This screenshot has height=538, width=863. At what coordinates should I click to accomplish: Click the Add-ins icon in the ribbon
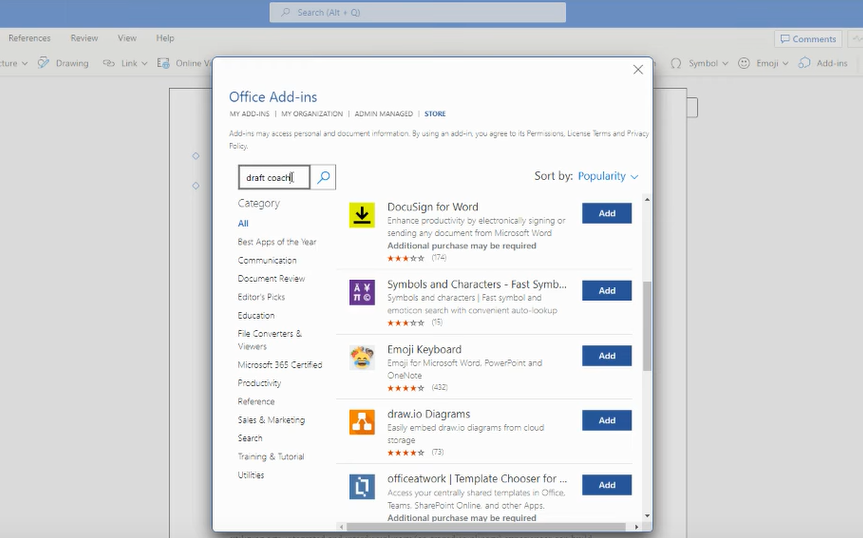pyautogui.click(x=804, y=63)
